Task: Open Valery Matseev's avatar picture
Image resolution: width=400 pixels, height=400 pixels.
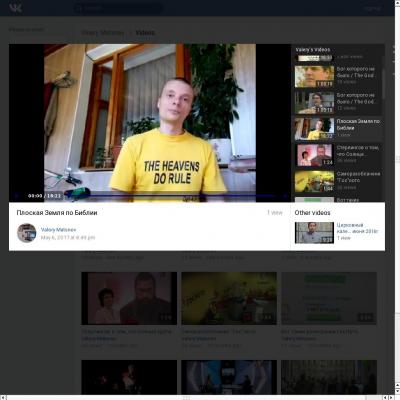Action: click(x=27, y=233)
